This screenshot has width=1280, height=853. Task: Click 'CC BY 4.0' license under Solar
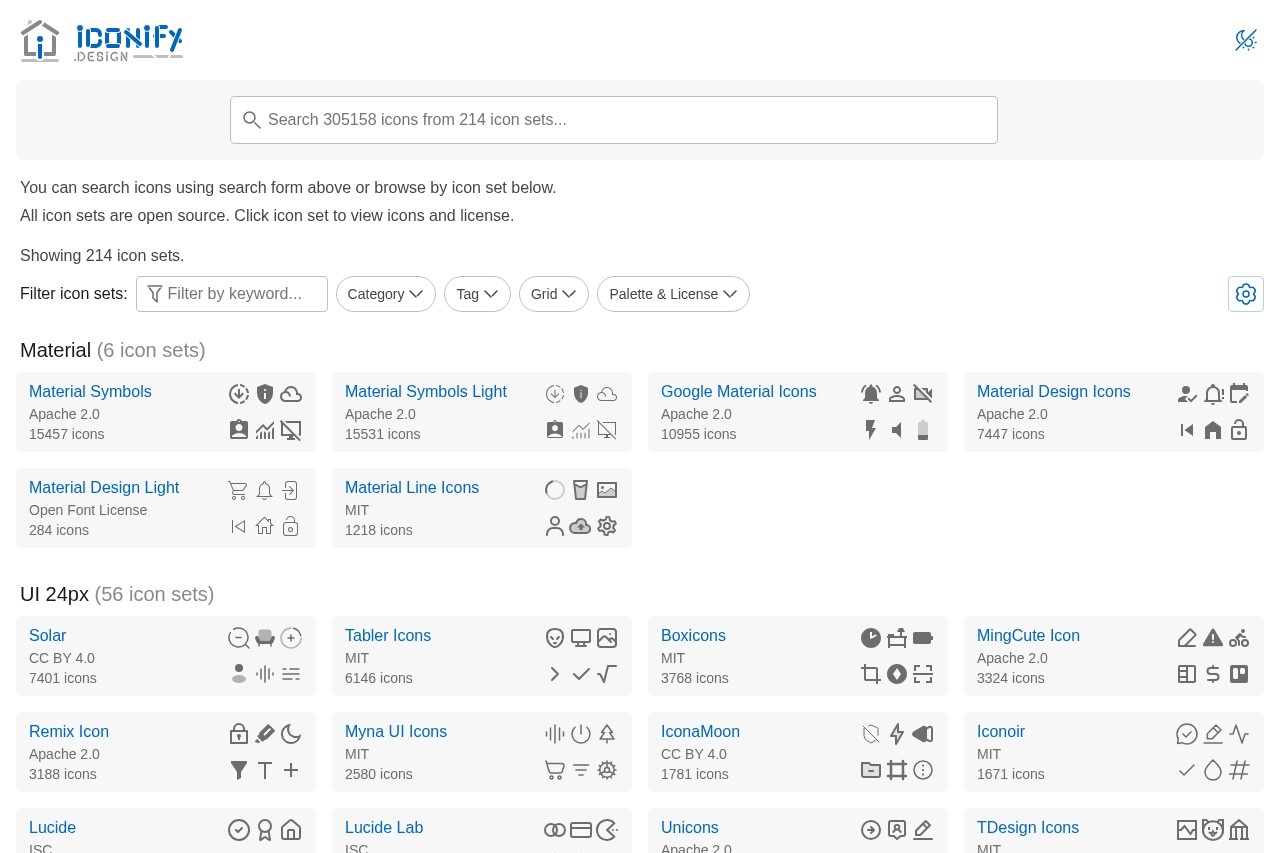tap(62, 658)
